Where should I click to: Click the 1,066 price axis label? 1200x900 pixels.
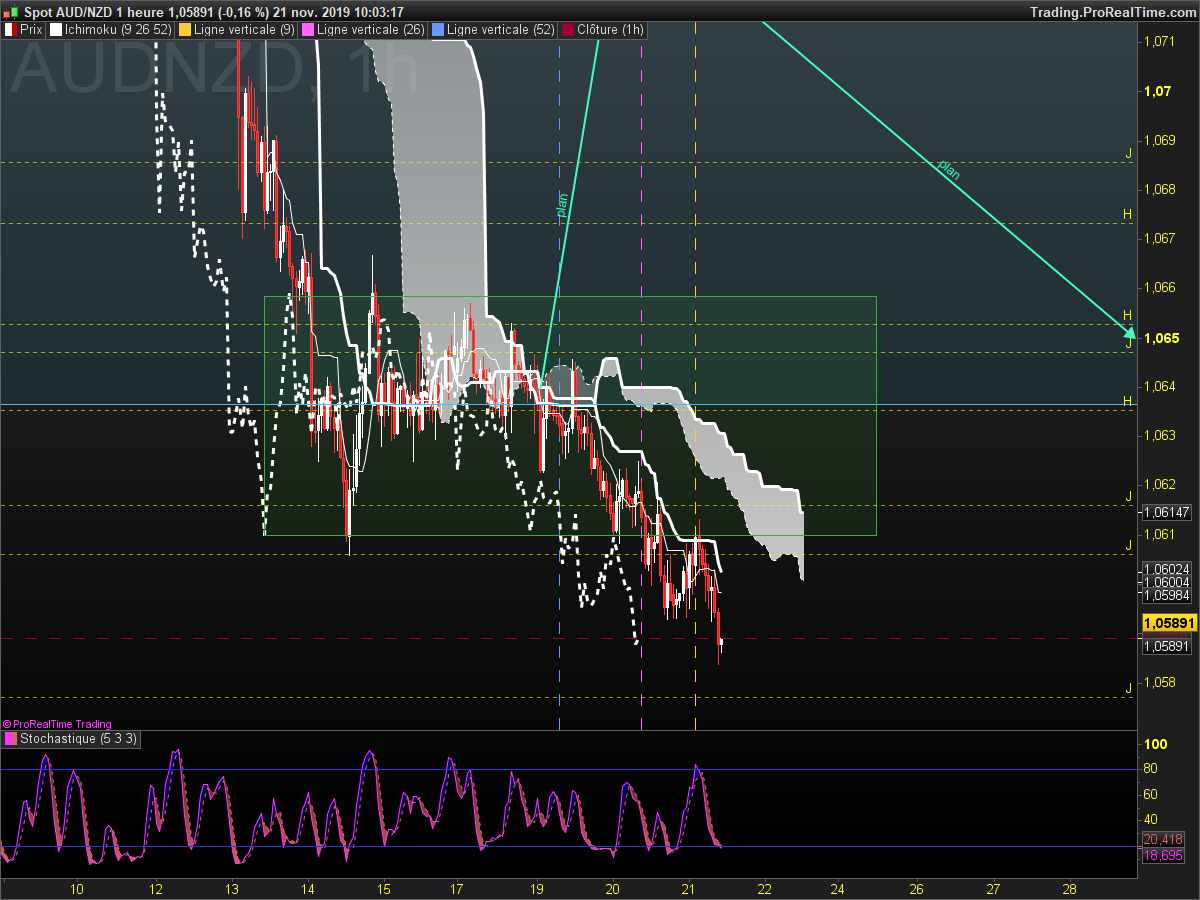click(1159, 288)
